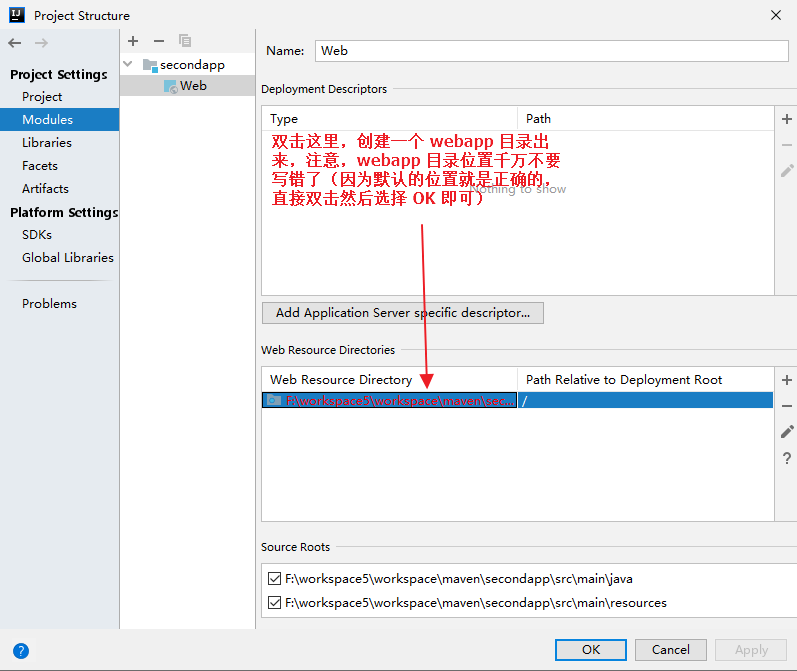Click the forward navigation arrow

41,43
